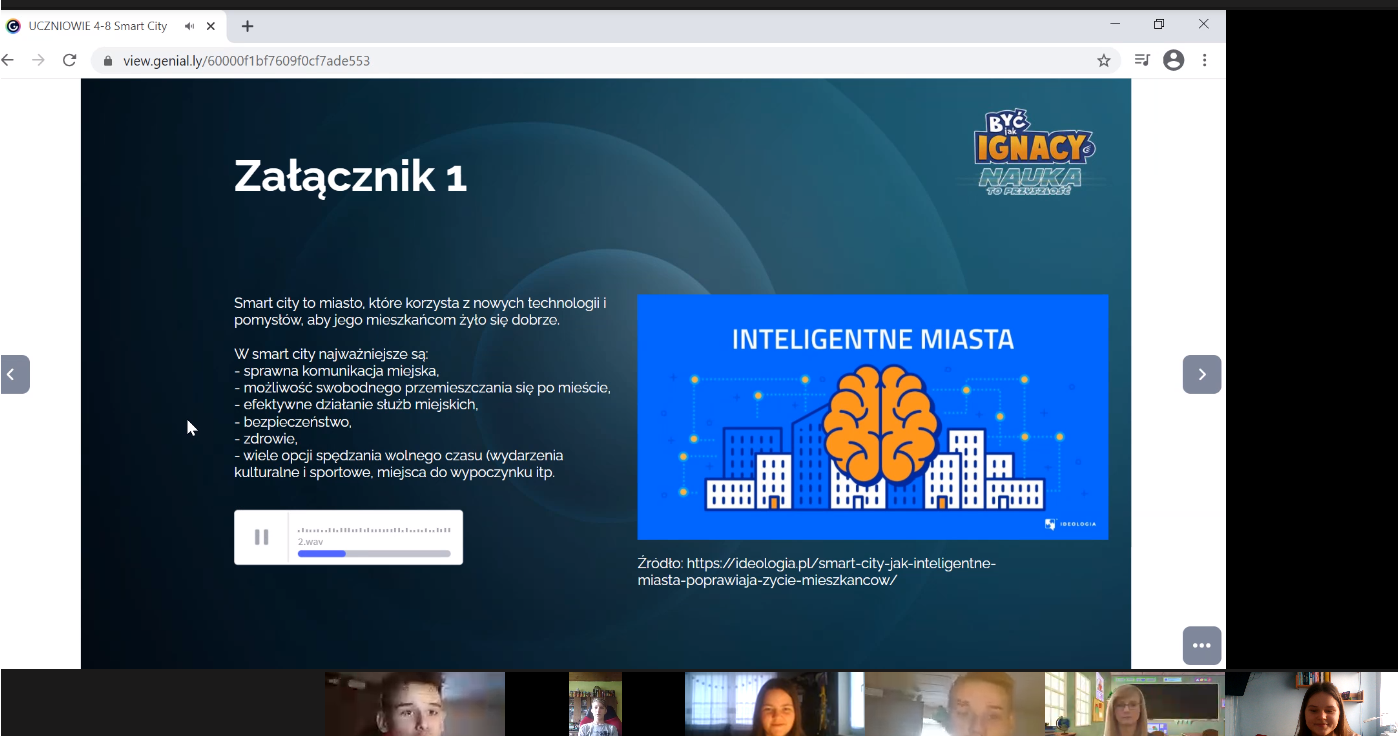Open the media control icon in toolbar
Screen dimensions: 1400x737
[x=1142, y=61]
